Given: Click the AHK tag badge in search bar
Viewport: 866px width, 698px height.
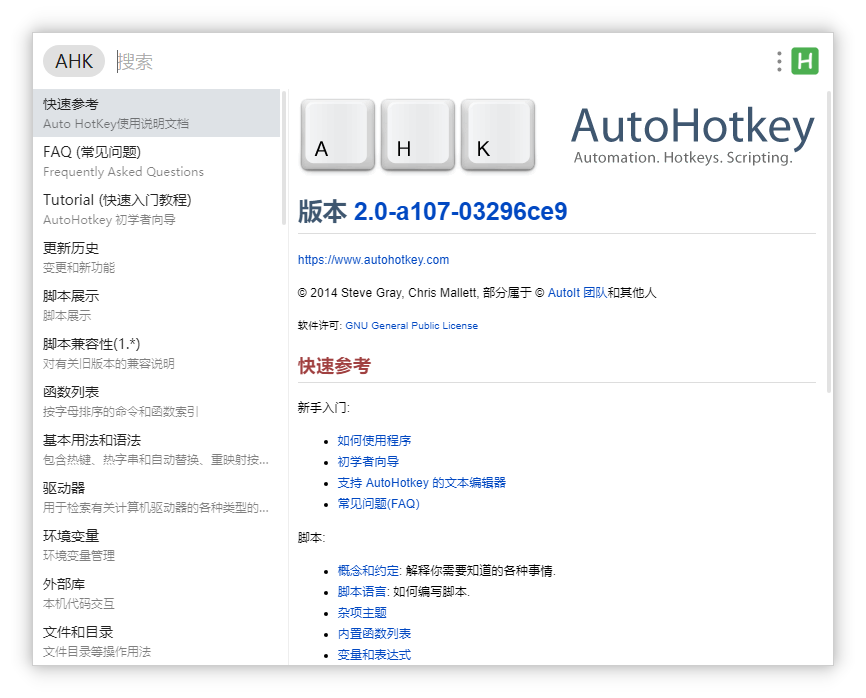Looking at the screenshot, I should [x=74, y=61].
